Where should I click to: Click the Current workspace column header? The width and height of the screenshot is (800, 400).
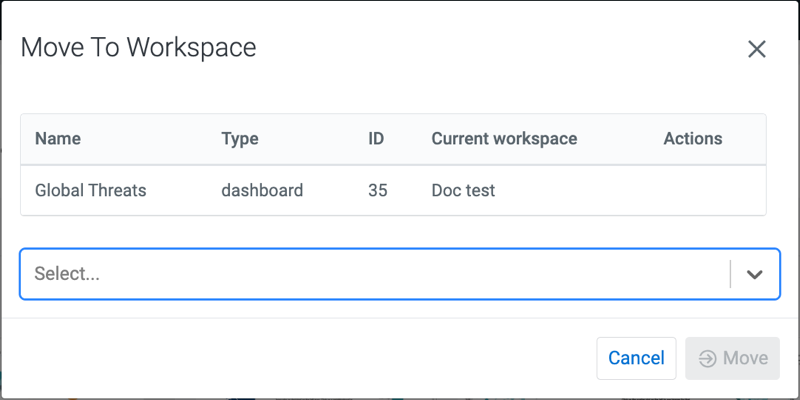tap(504, 139)
